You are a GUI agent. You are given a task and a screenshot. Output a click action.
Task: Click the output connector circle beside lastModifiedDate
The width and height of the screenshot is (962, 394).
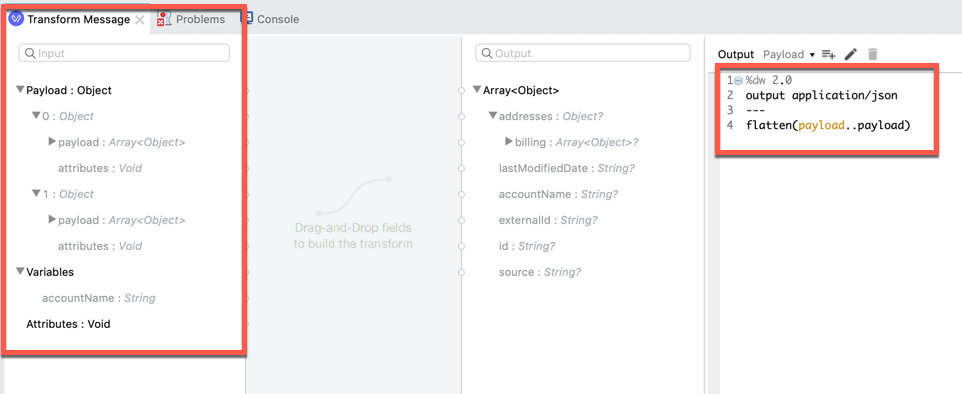click(461, 168)
